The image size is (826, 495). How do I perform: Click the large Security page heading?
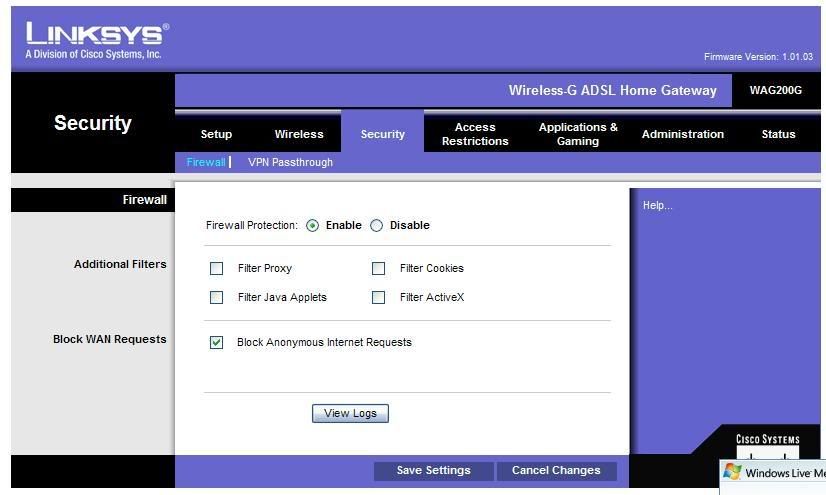93,123
